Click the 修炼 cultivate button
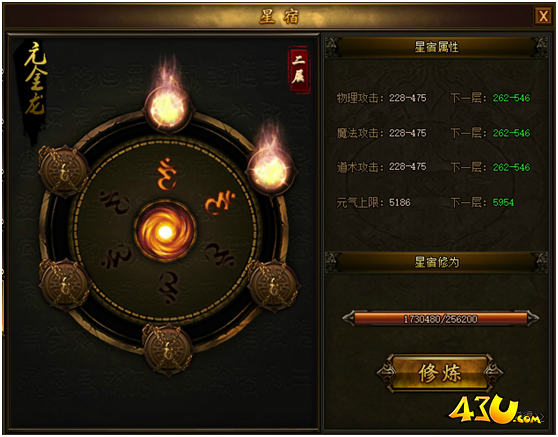This screenshot has height=437, width=558. (x=440, y=373)
